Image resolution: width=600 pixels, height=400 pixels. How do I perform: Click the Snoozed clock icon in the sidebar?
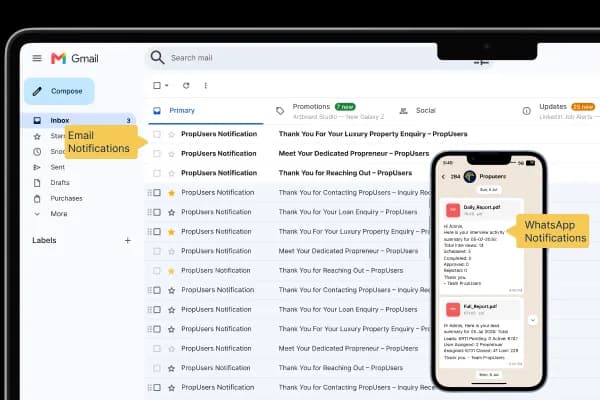(x=37, y=152)
